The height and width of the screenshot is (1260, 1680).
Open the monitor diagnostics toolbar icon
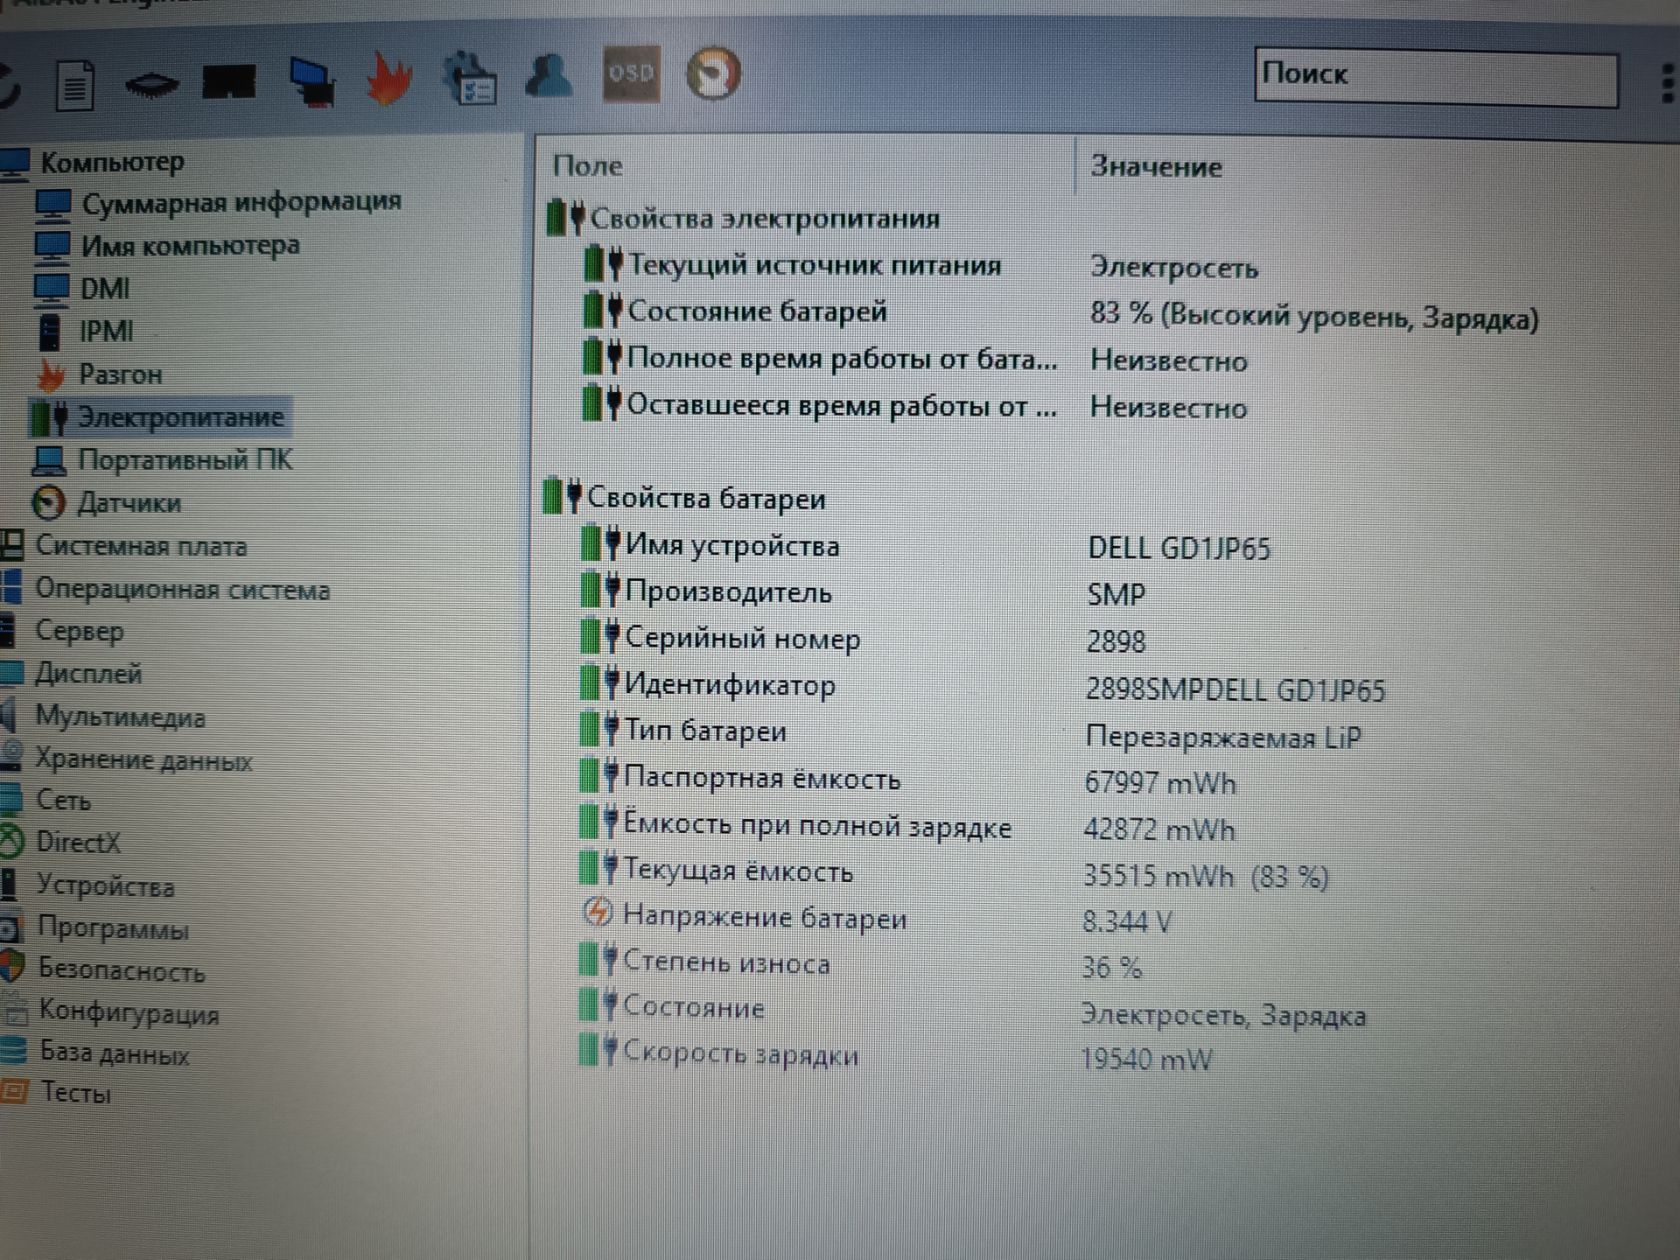point(312,80)
